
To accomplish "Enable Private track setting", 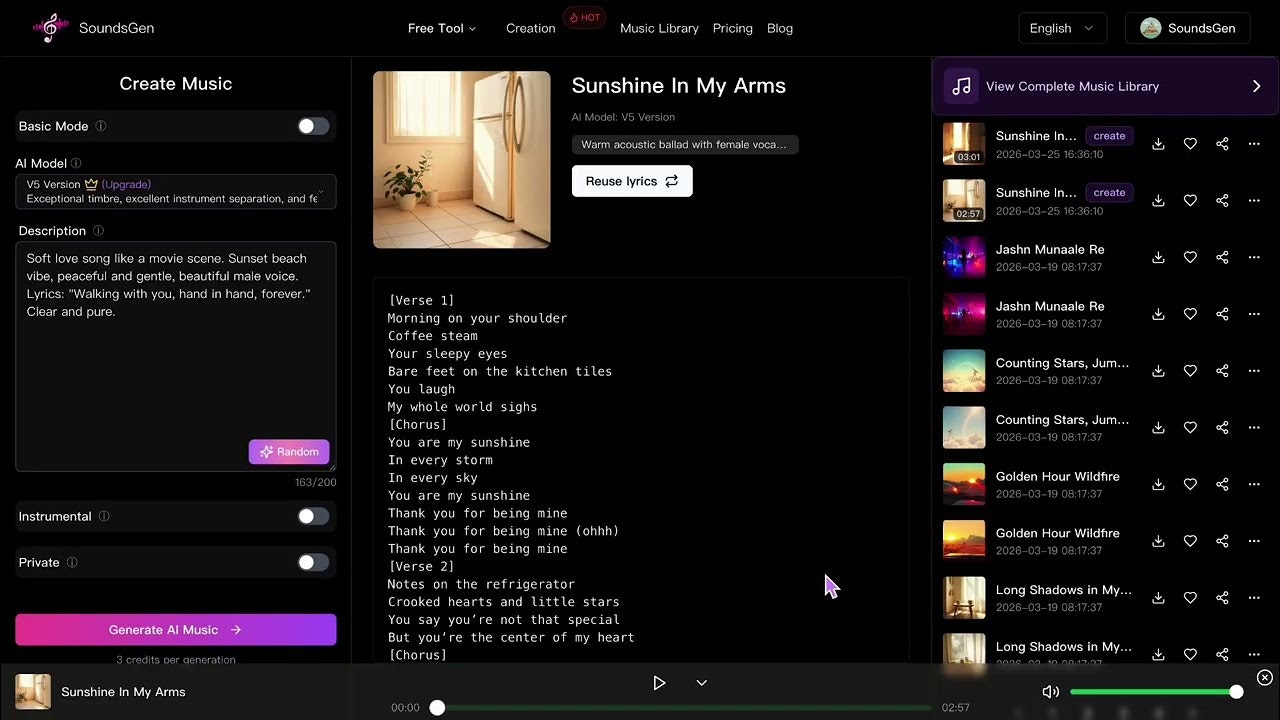I will [313, 562].
